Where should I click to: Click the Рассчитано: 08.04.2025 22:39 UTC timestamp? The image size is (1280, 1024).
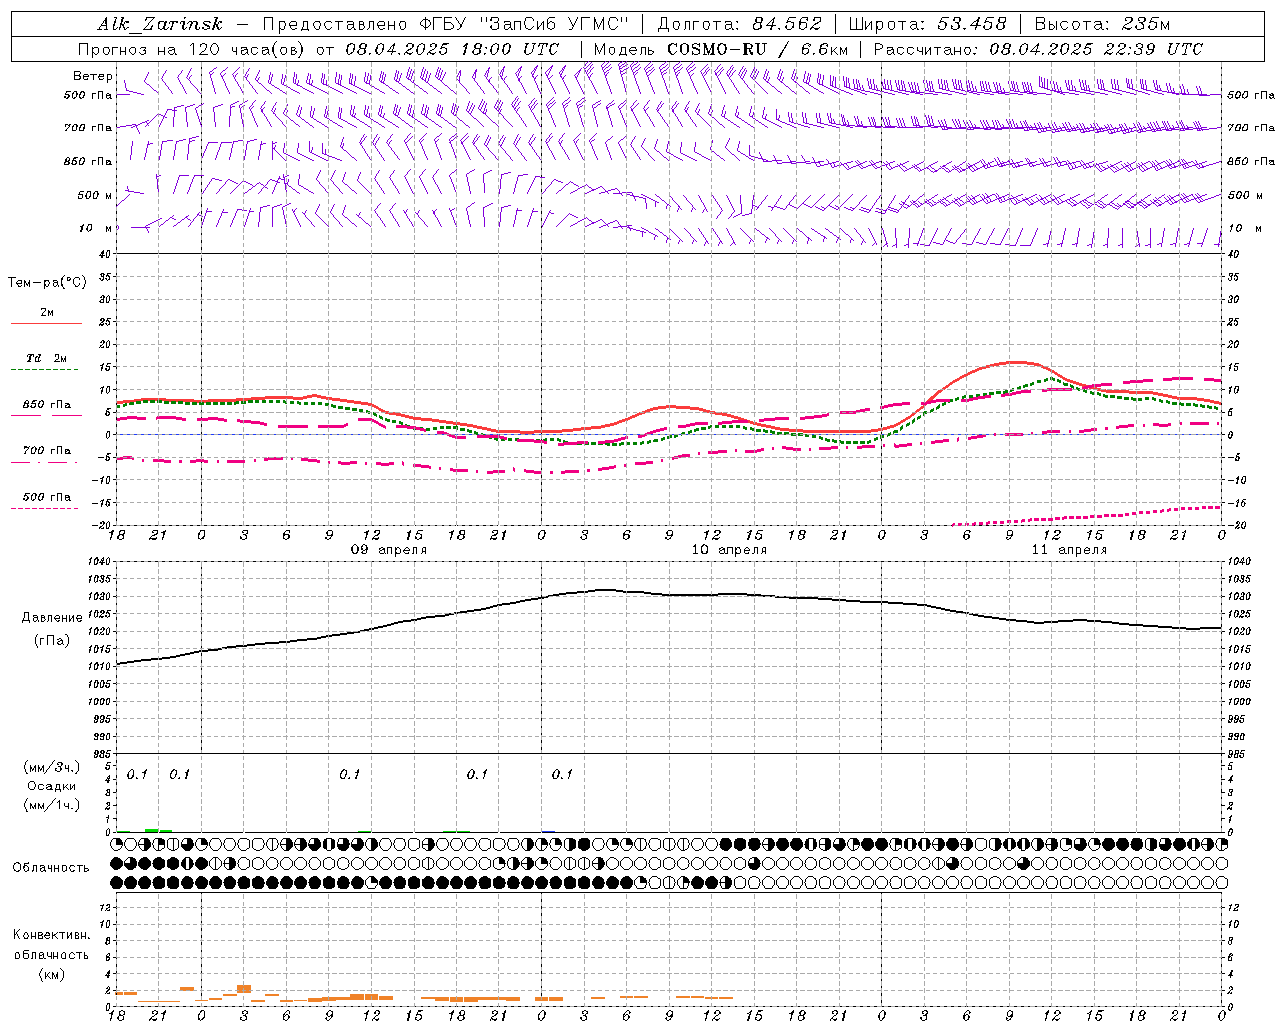pos(1037,49)
